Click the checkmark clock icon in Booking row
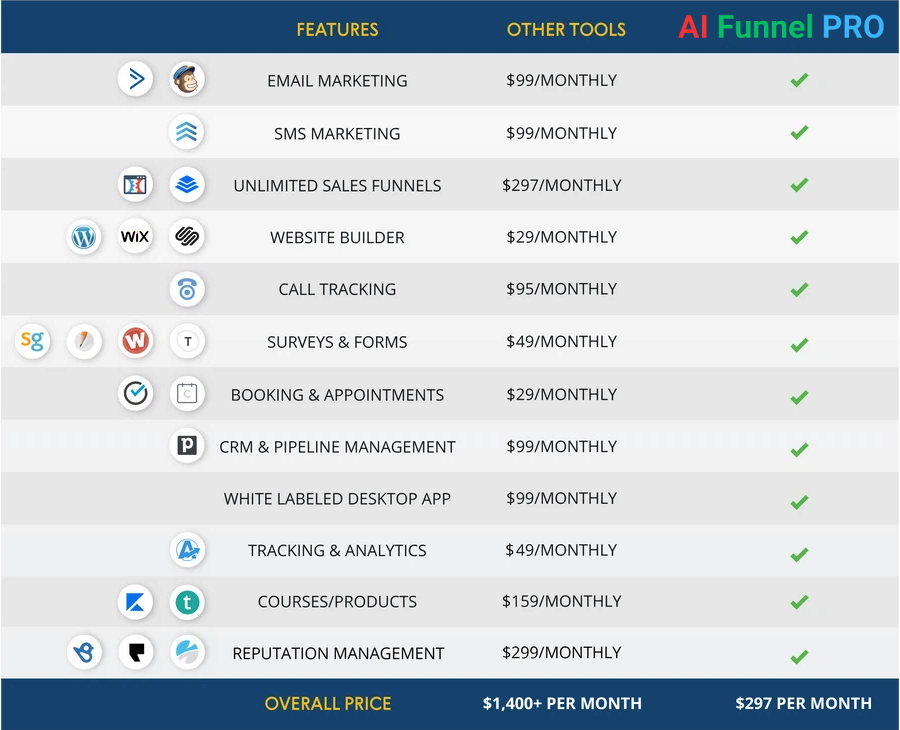The height and width of the screenshot is (730, 900). tap(135, 393)
